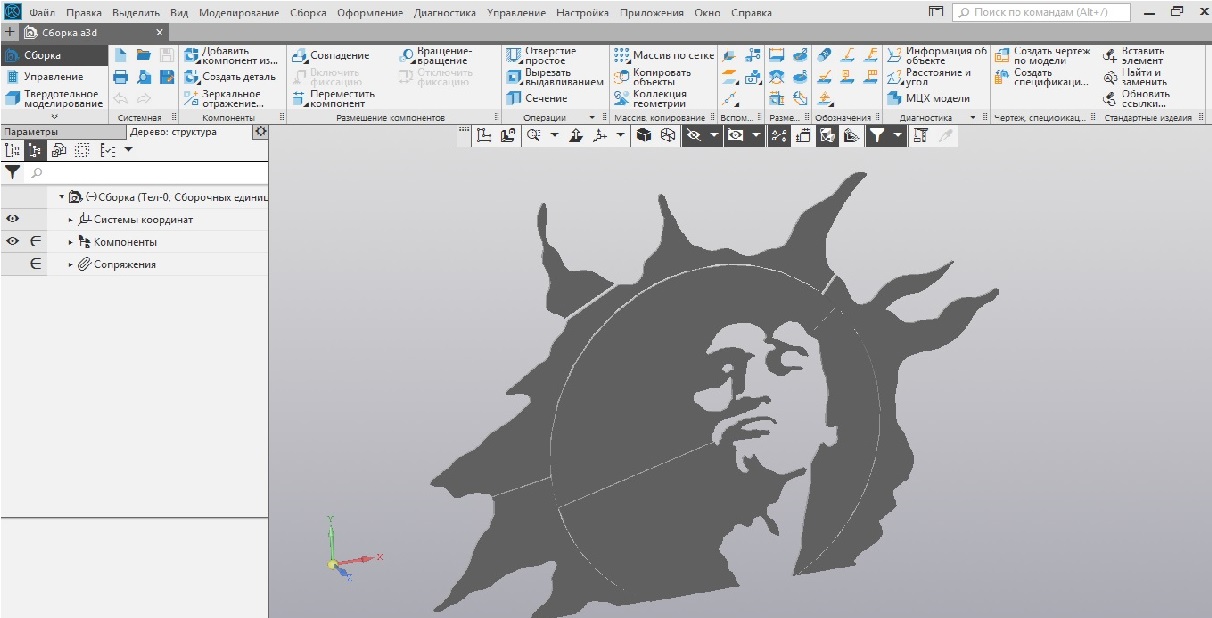Image resolution: width=1212 pixels, height=618 pixels.
Task: Open the Файл menu
Action: (42, 13)
